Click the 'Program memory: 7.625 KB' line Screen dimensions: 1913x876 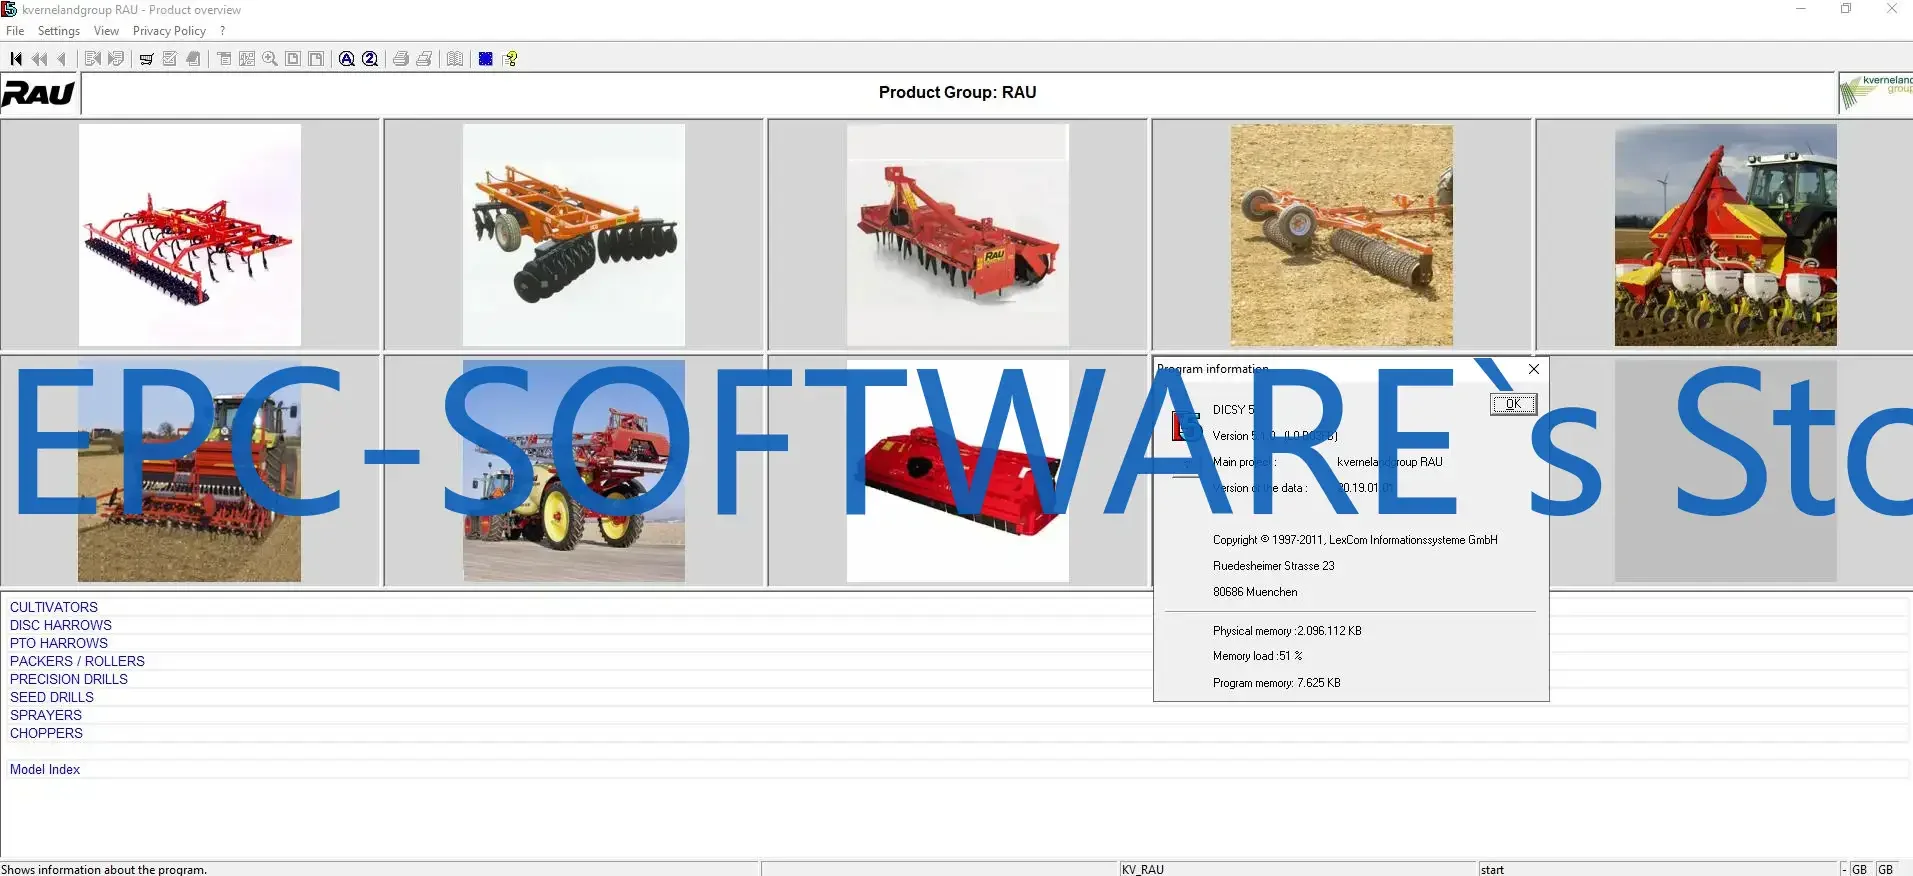click(1277, 683)
